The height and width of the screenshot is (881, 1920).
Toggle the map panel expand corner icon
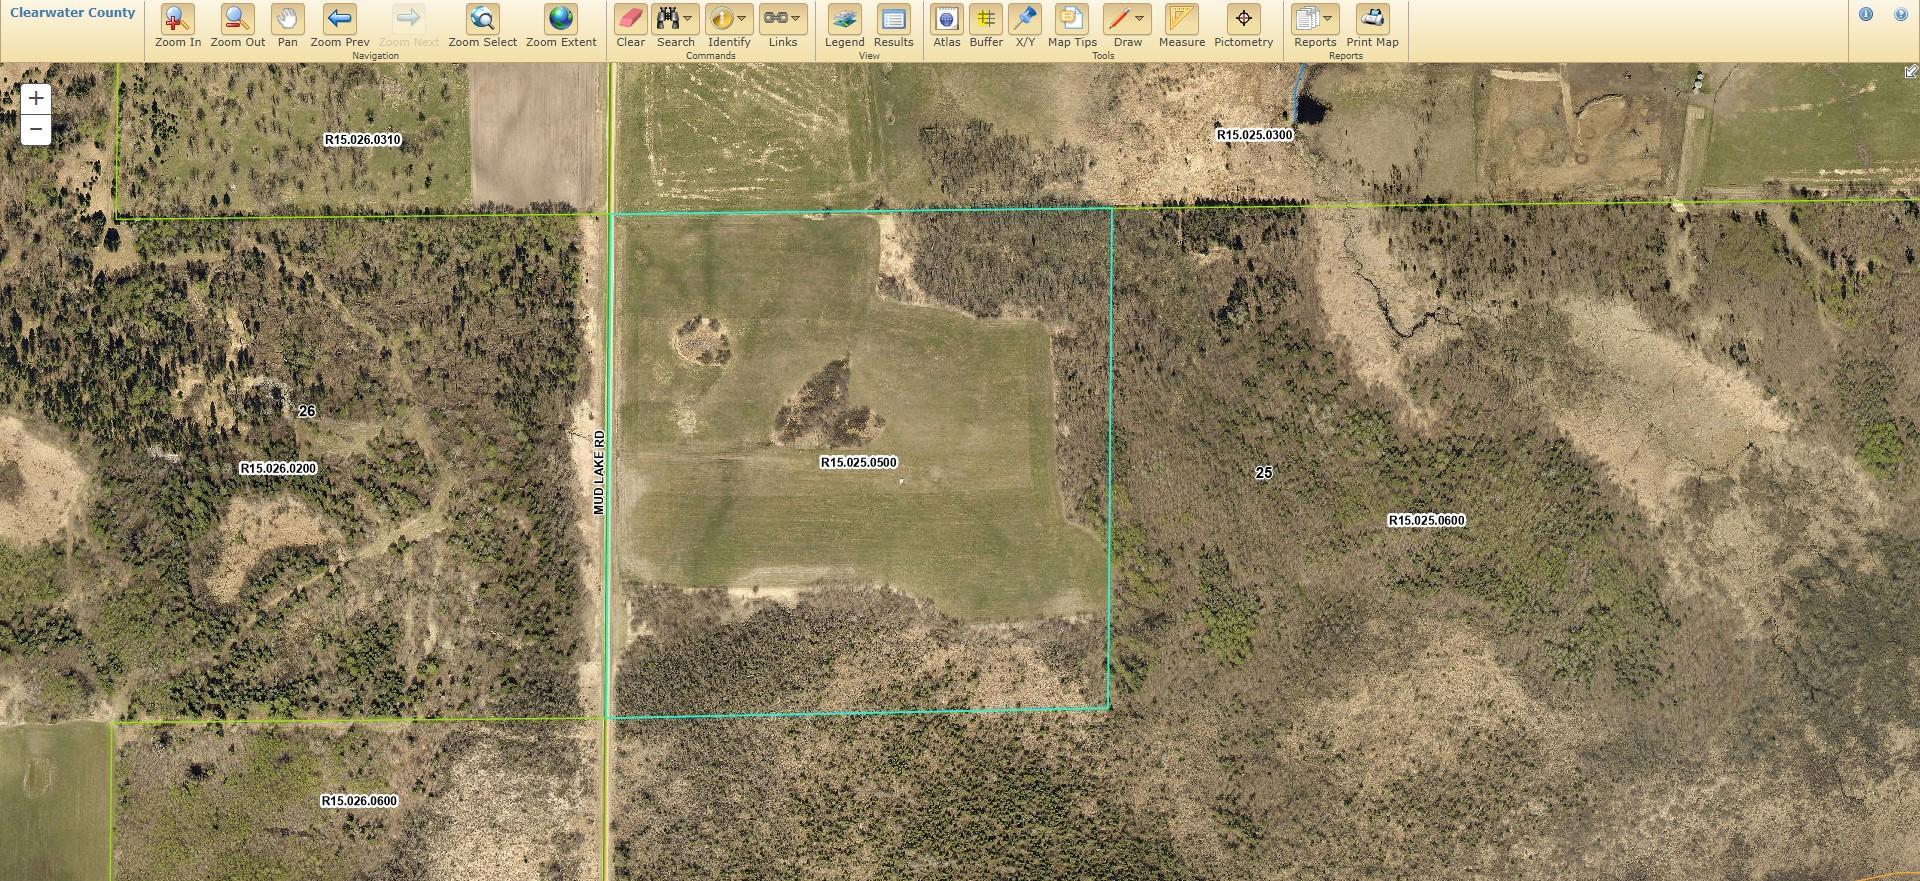pos(1911,71)
